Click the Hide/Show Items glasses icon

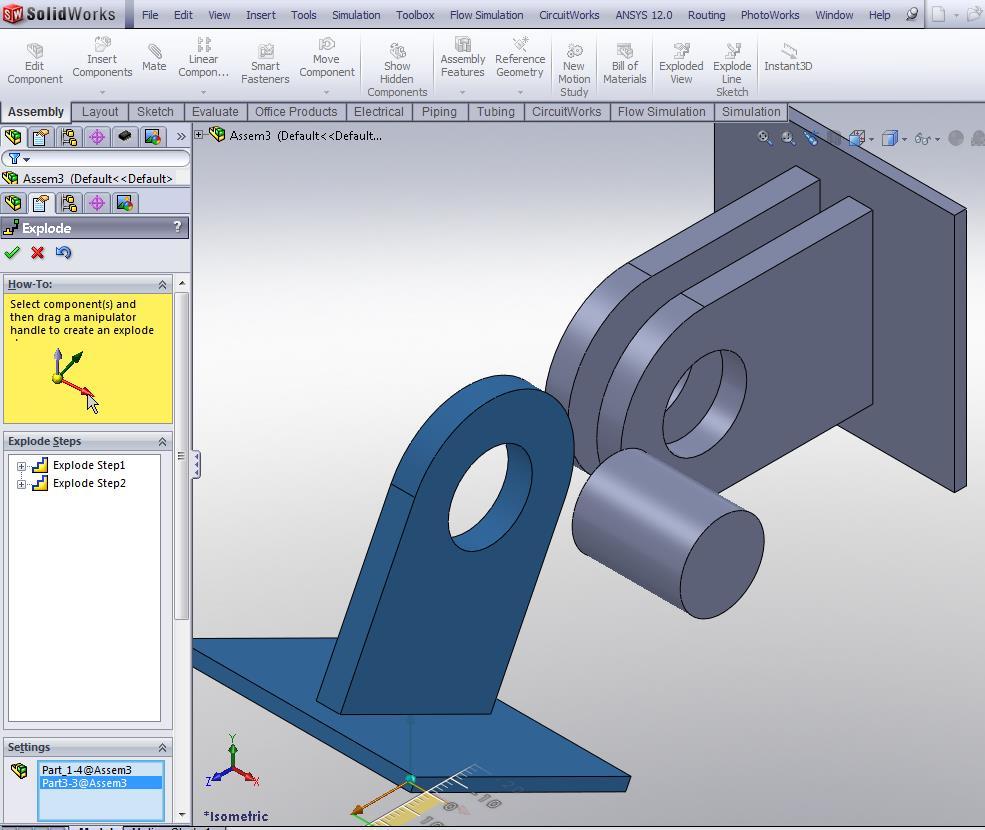point(922,138)
